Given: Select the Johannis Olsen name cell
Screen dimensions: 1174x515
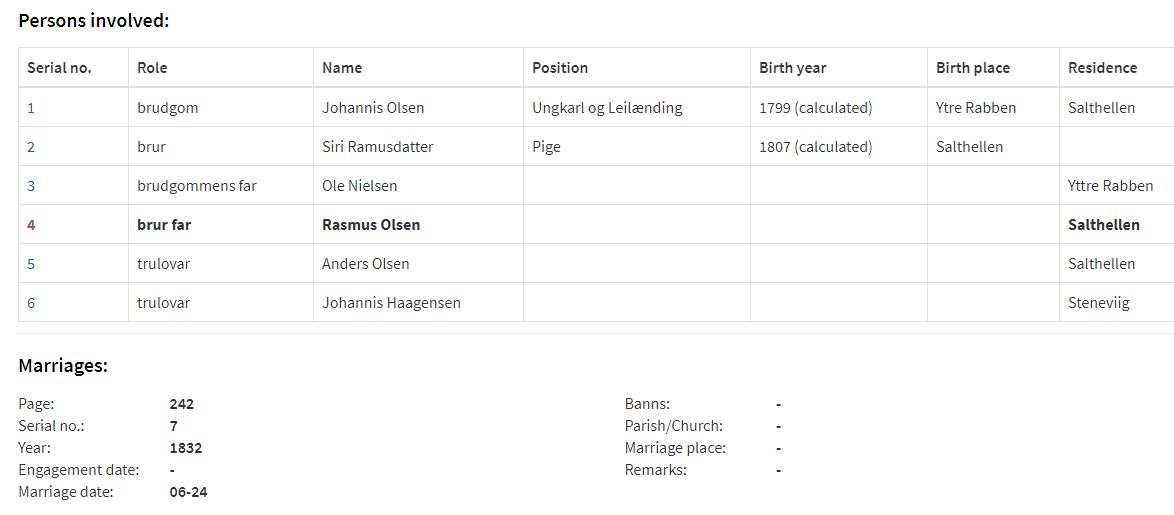Looking at the screenshot, I should [418, 107].
